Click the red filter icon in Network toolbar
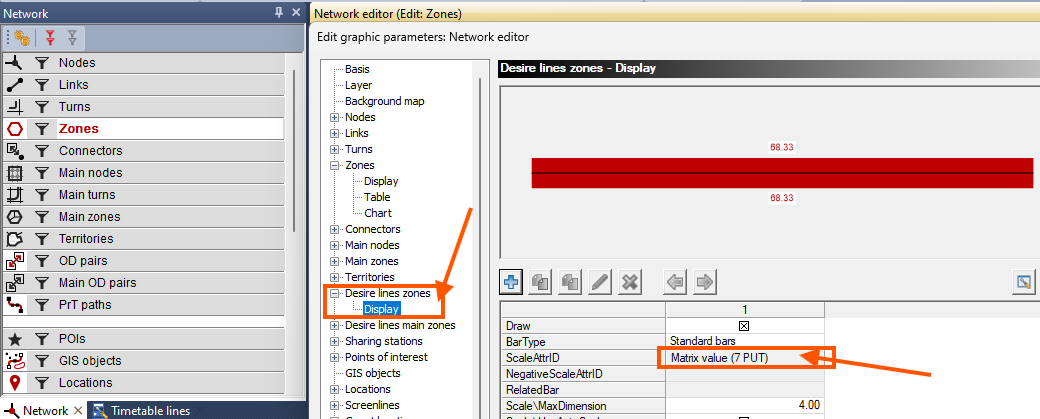Screen dimensions: 1040x419 (49, 38)
